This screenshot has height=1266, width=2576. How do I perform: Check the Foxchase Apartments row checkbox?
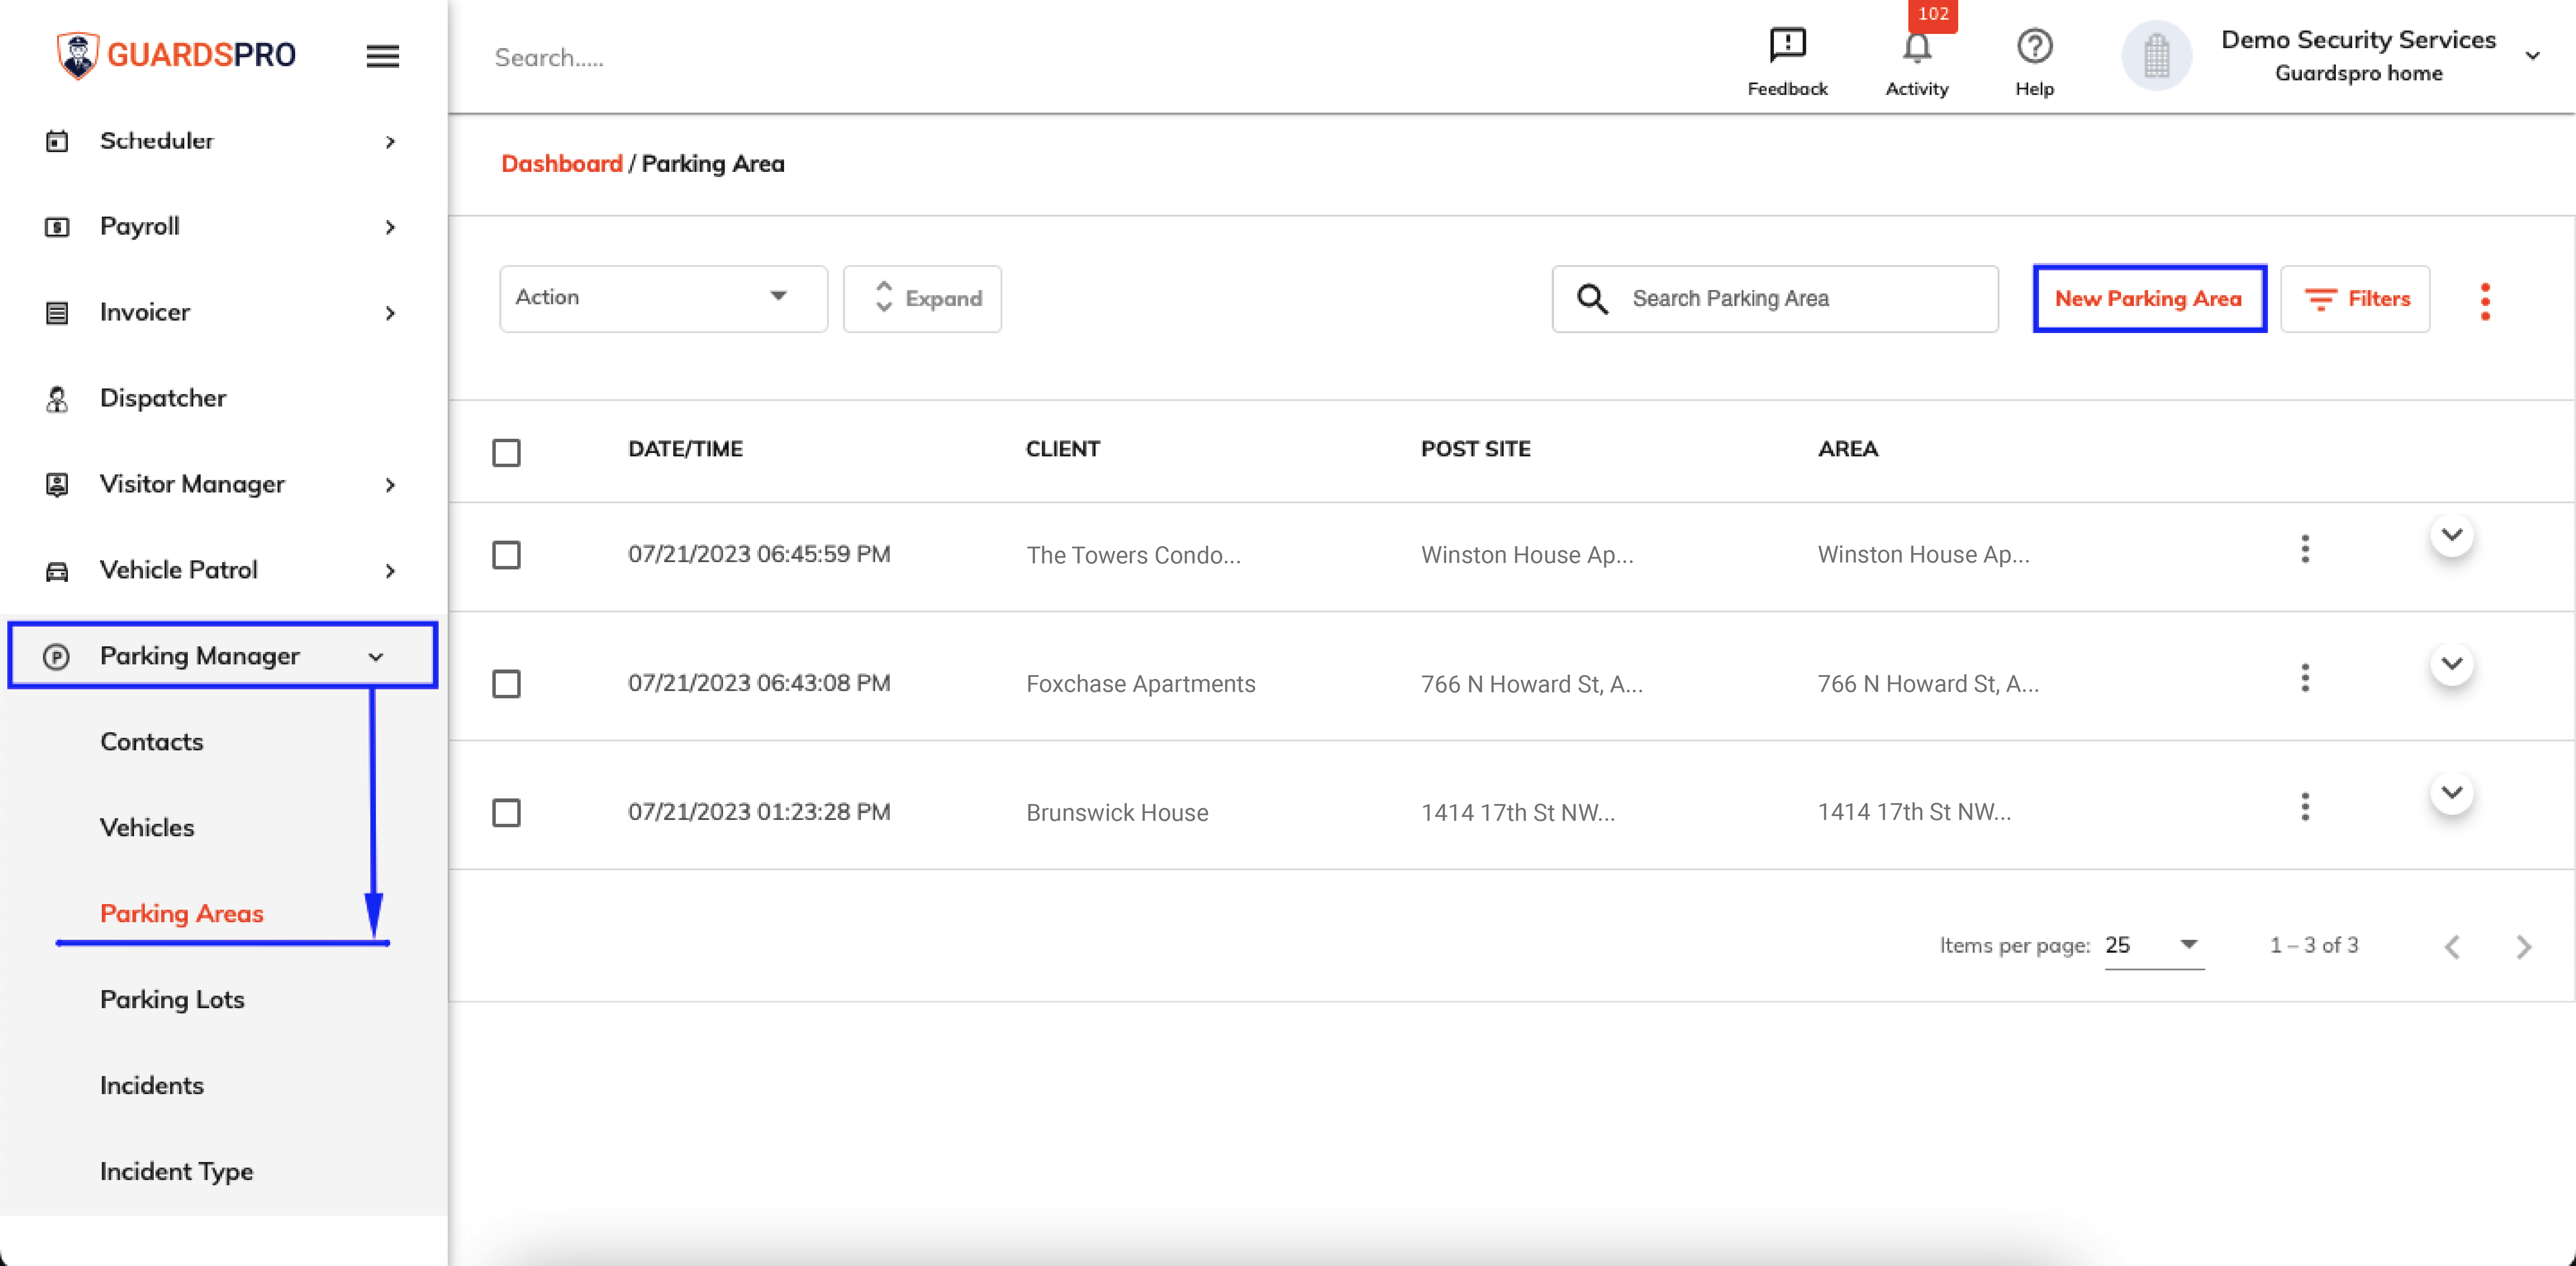[x=506, y=684]
